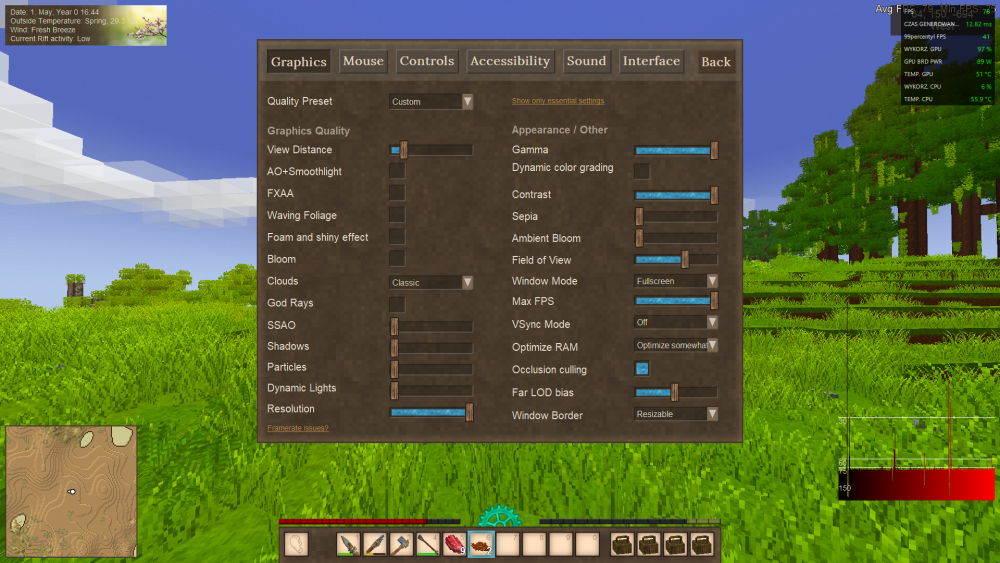Click the Field of View slider
The width and height of the screenshot is (1000, 563).
[676, 260]
